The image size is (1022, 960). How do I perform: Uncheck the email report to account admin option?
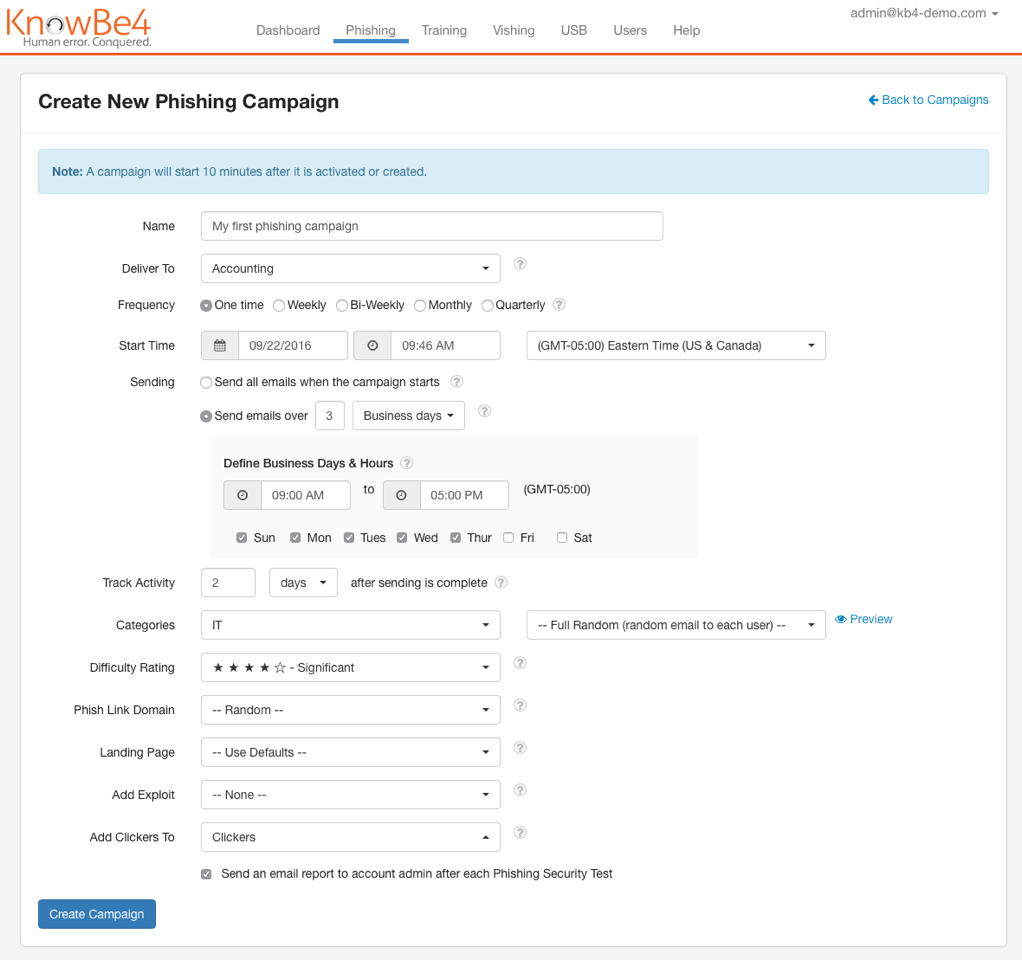(x=206, y=873)
